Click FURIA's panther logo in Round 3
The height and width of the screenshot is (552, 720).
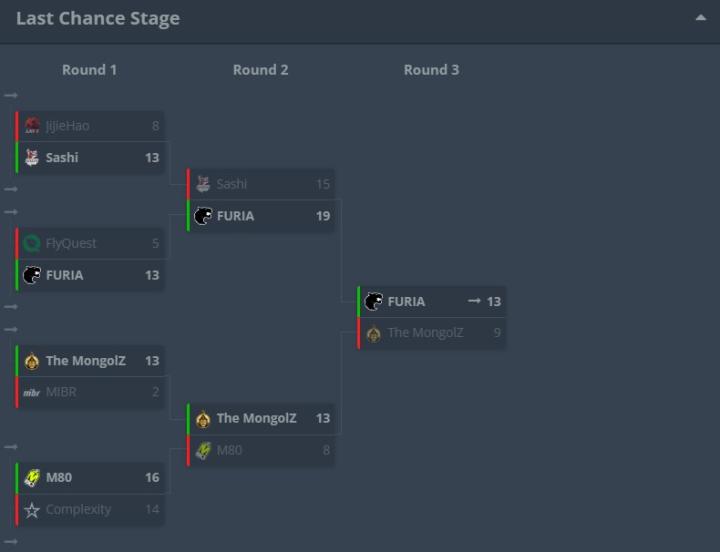point(374,301)
